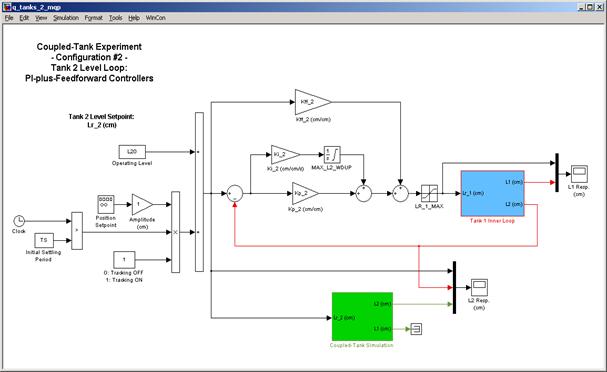
Task: Select the Position Setpoint signal generator
Action: (105, 204)
